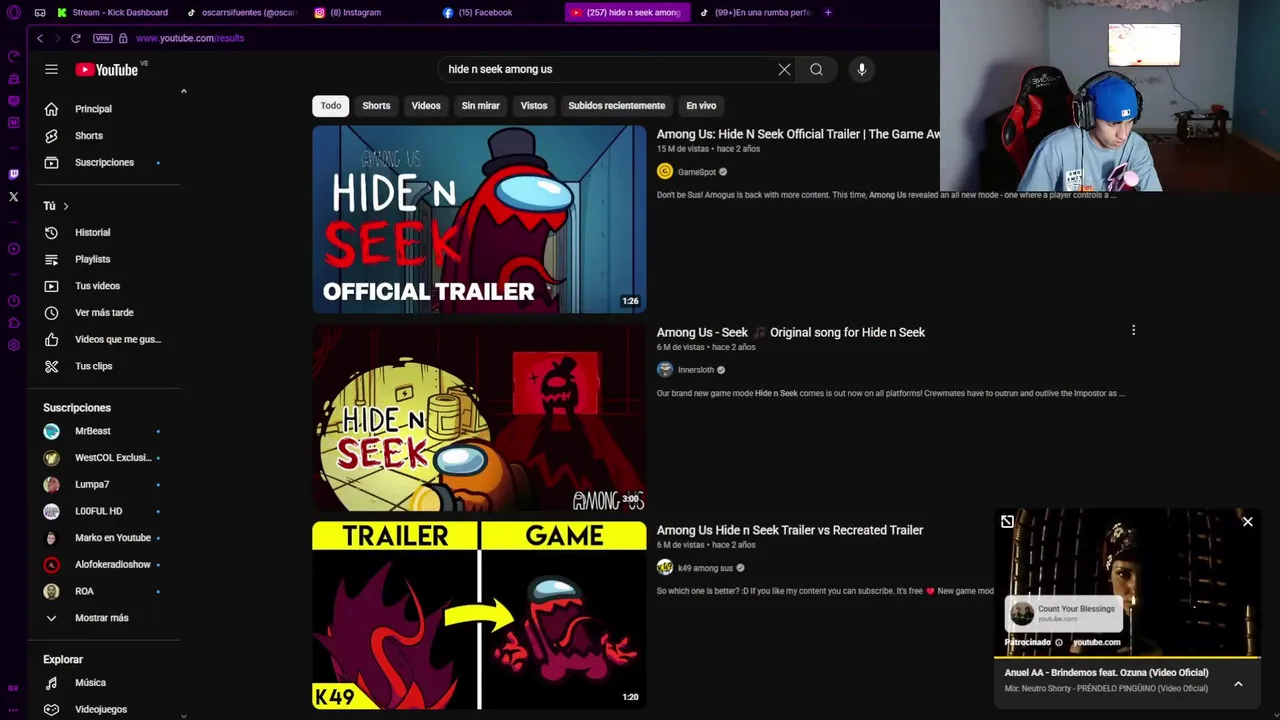Click Innersloth channel avatar
Viewport: 1280px width, 720px height.
click(665, 370)
